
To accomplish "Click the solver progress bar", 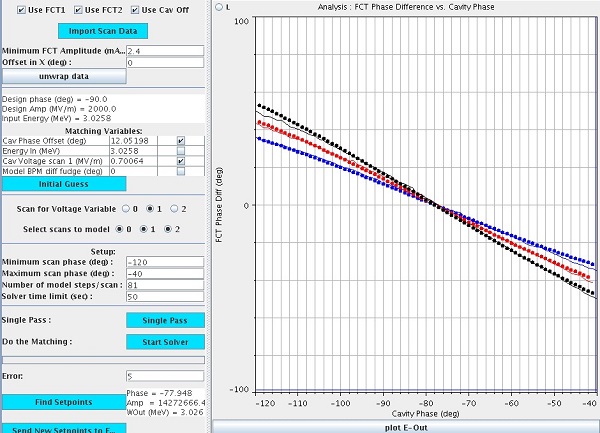I will click(102, 359).
